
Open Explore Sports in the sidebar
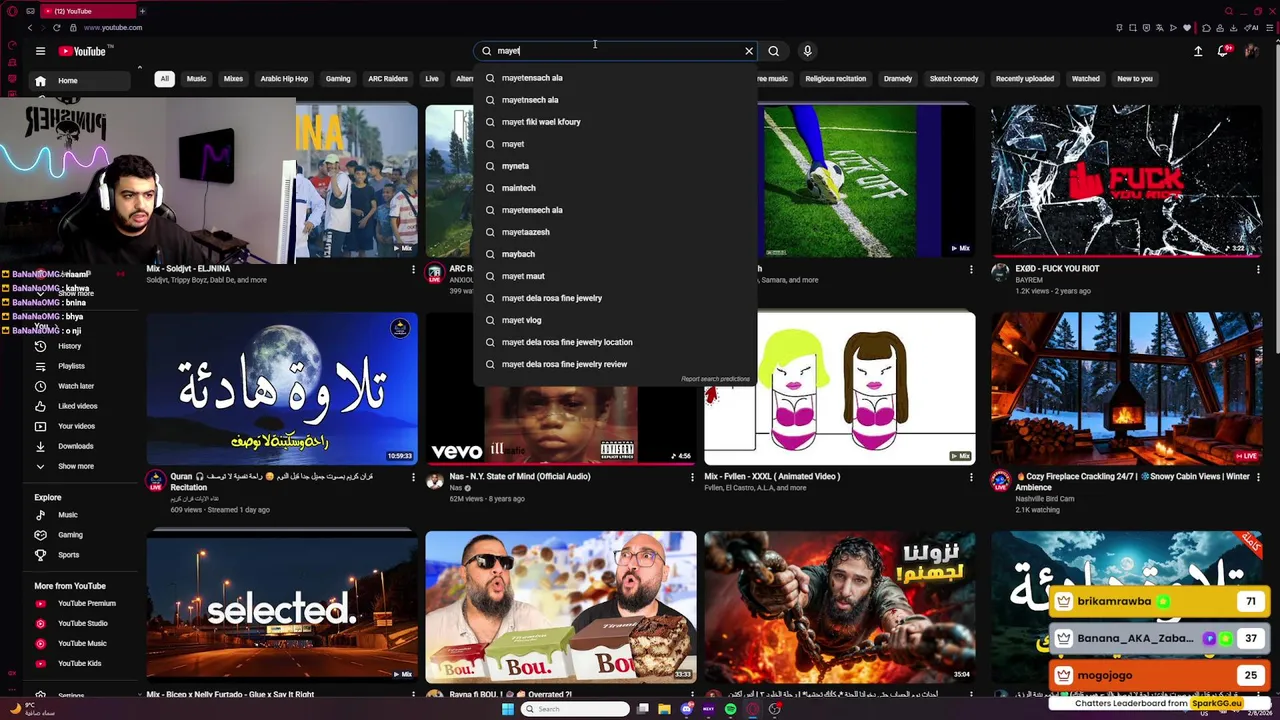pos(68,555)
